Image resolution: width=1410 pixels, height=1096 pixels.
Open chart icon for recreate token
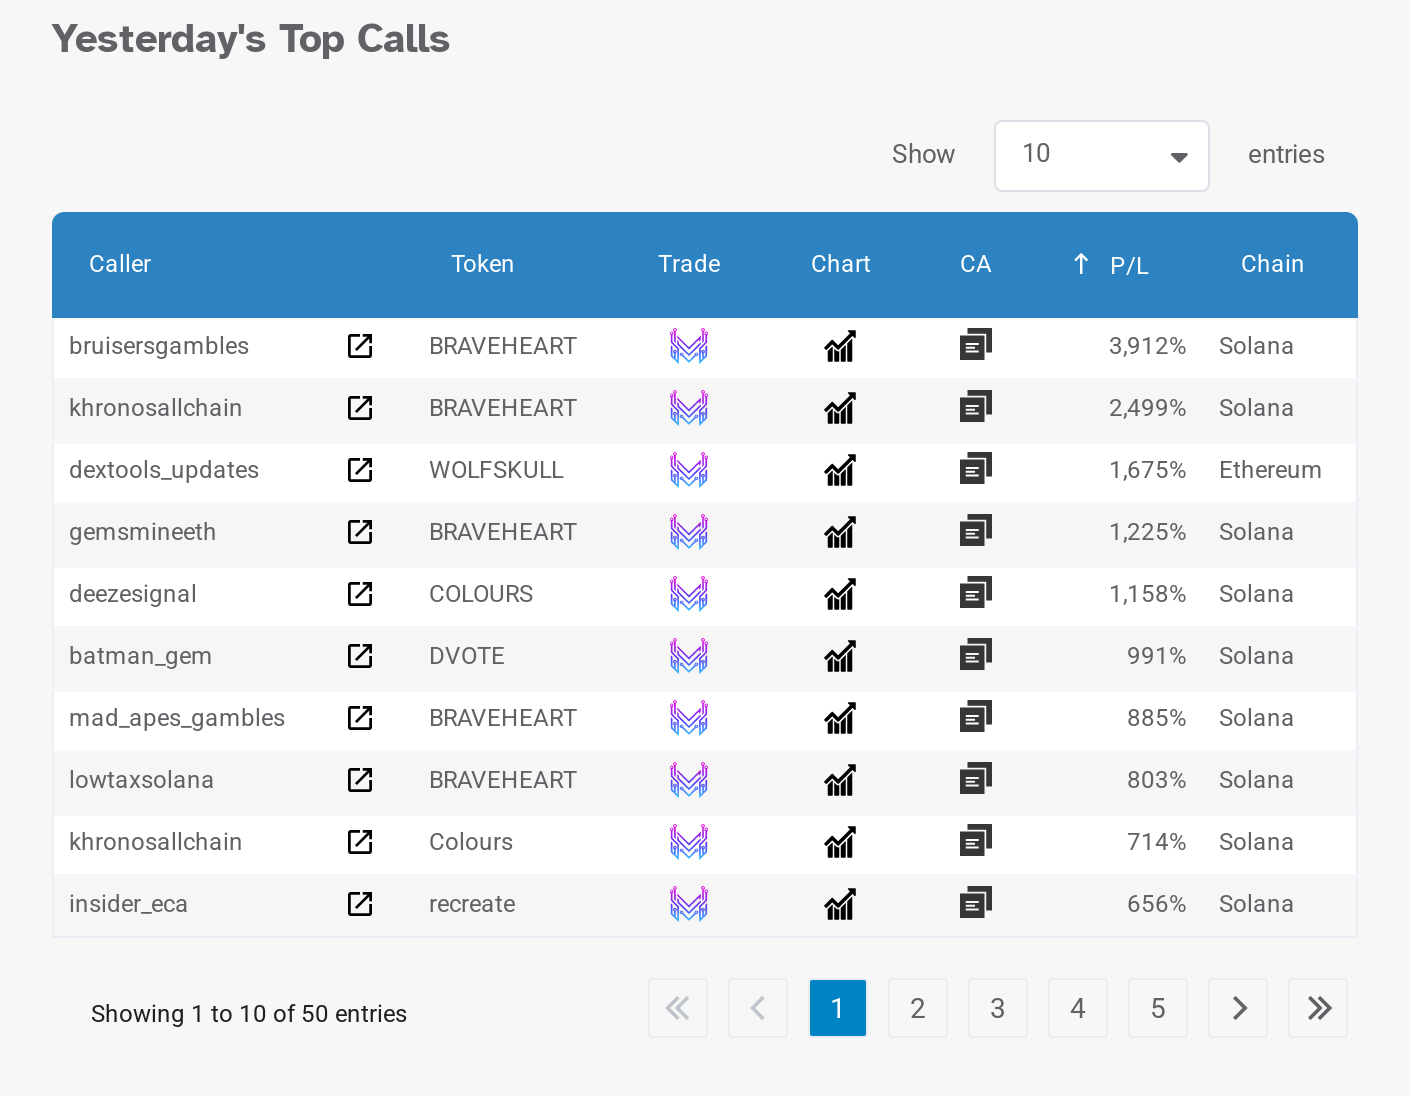tap(840, 904)
